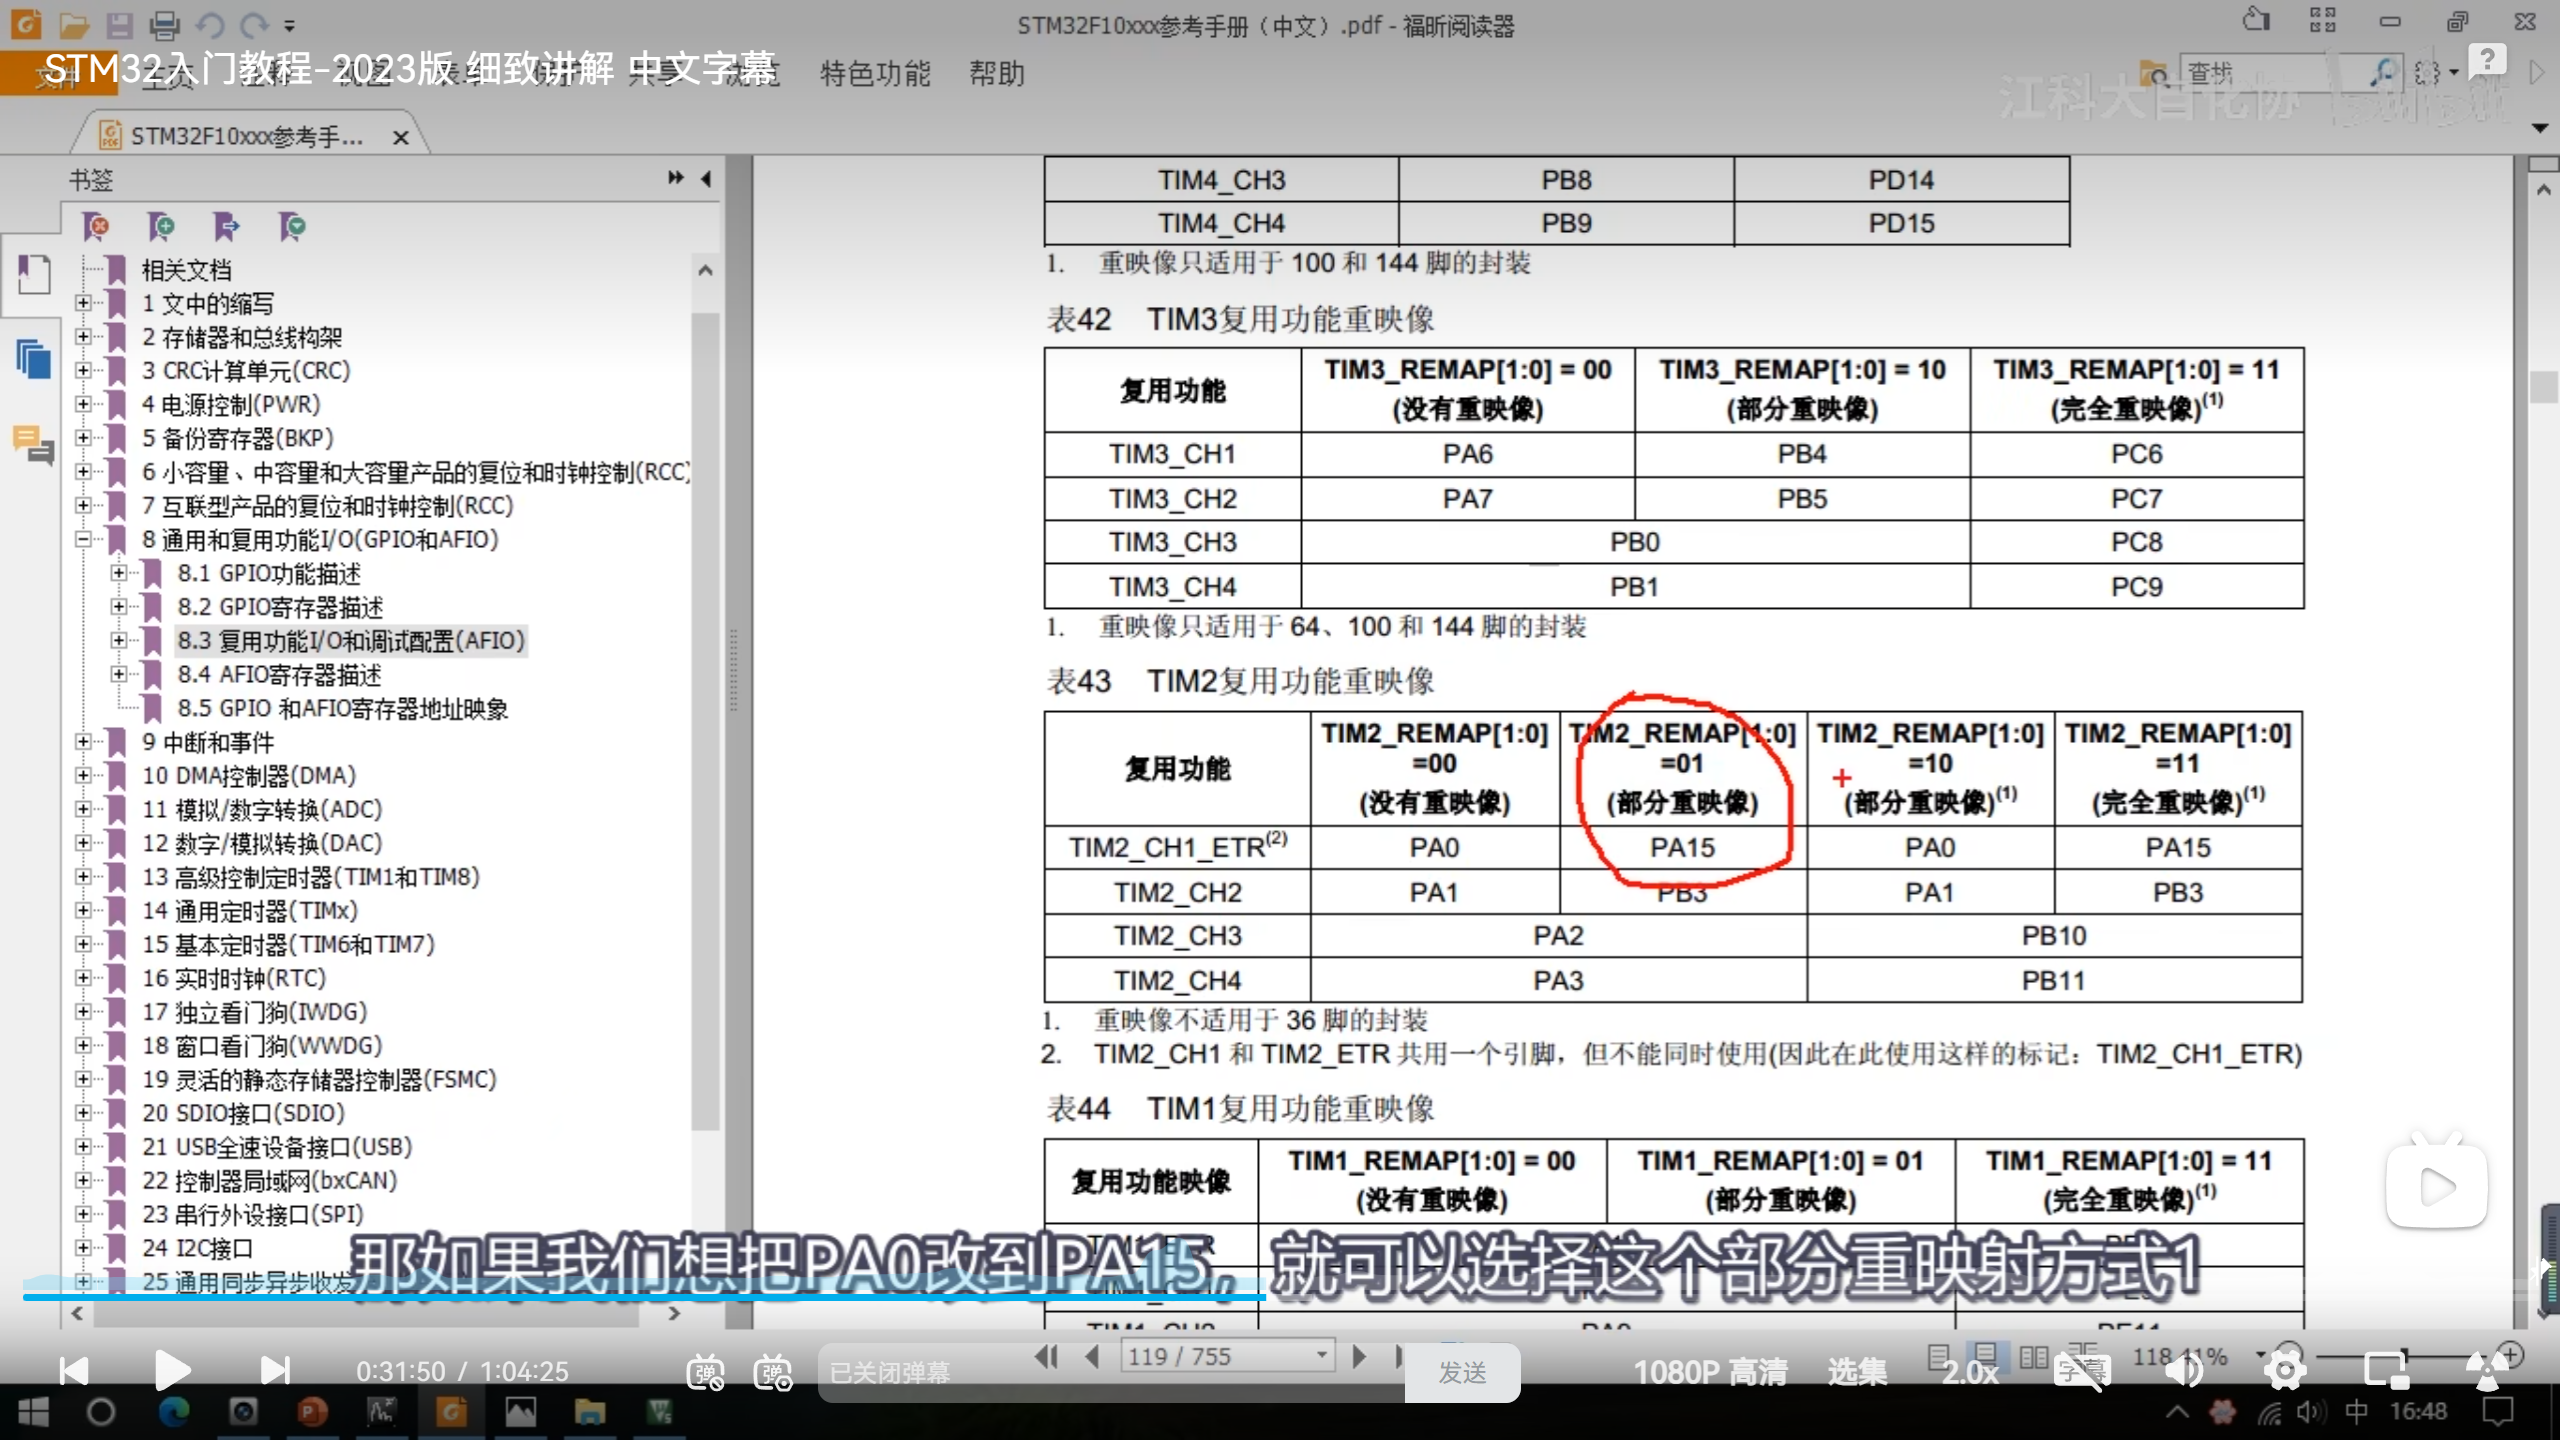This screenshot has height=1440, width=2560.
Task: Open danmaku settings icon
Action: [x=773, y=1373]
